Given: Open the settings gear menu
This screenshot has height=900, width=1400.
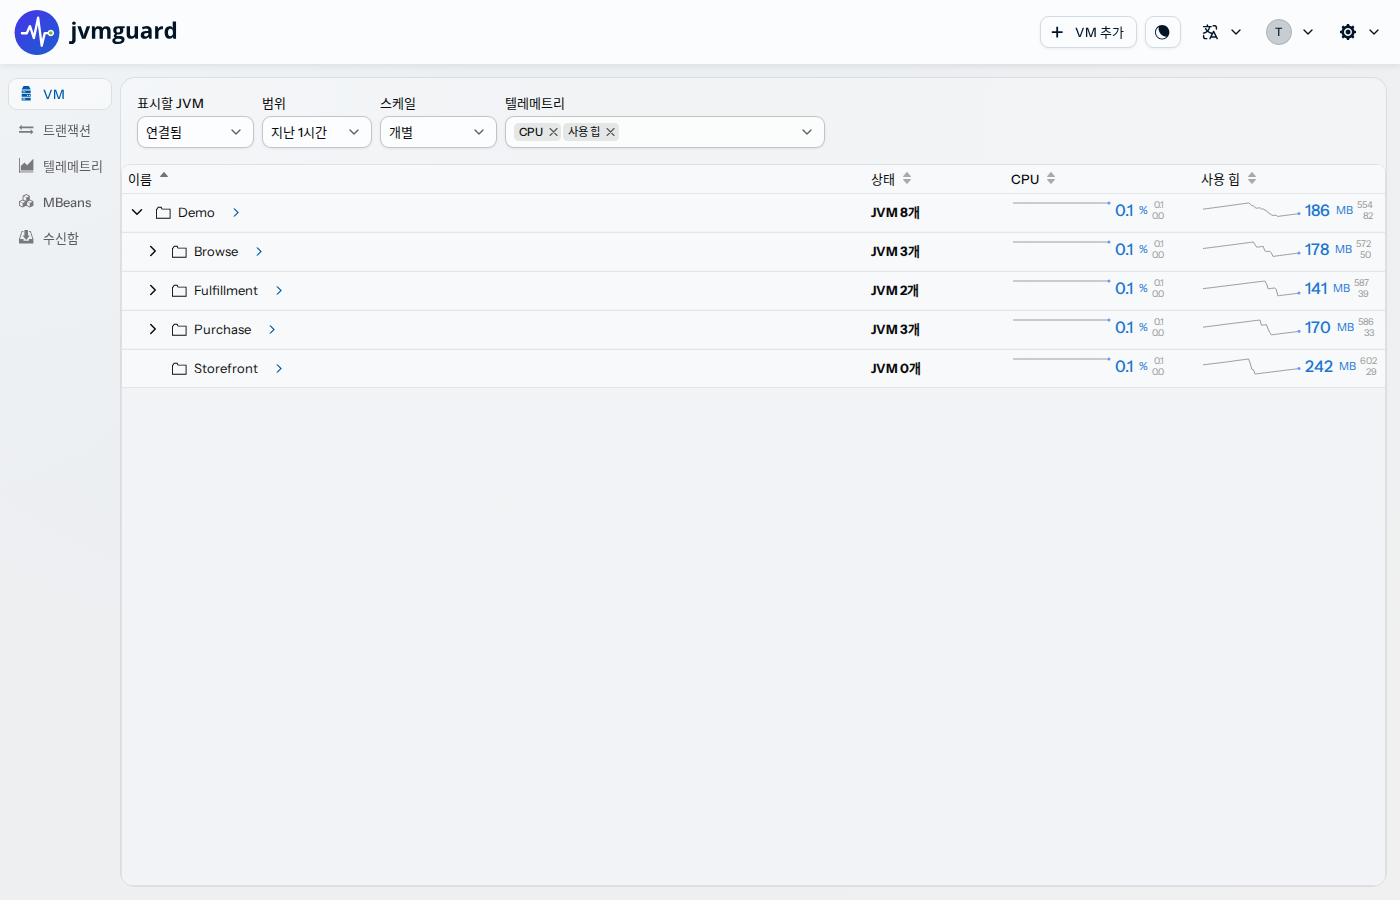Looking at the screenshot, I should pos(1348,32).
